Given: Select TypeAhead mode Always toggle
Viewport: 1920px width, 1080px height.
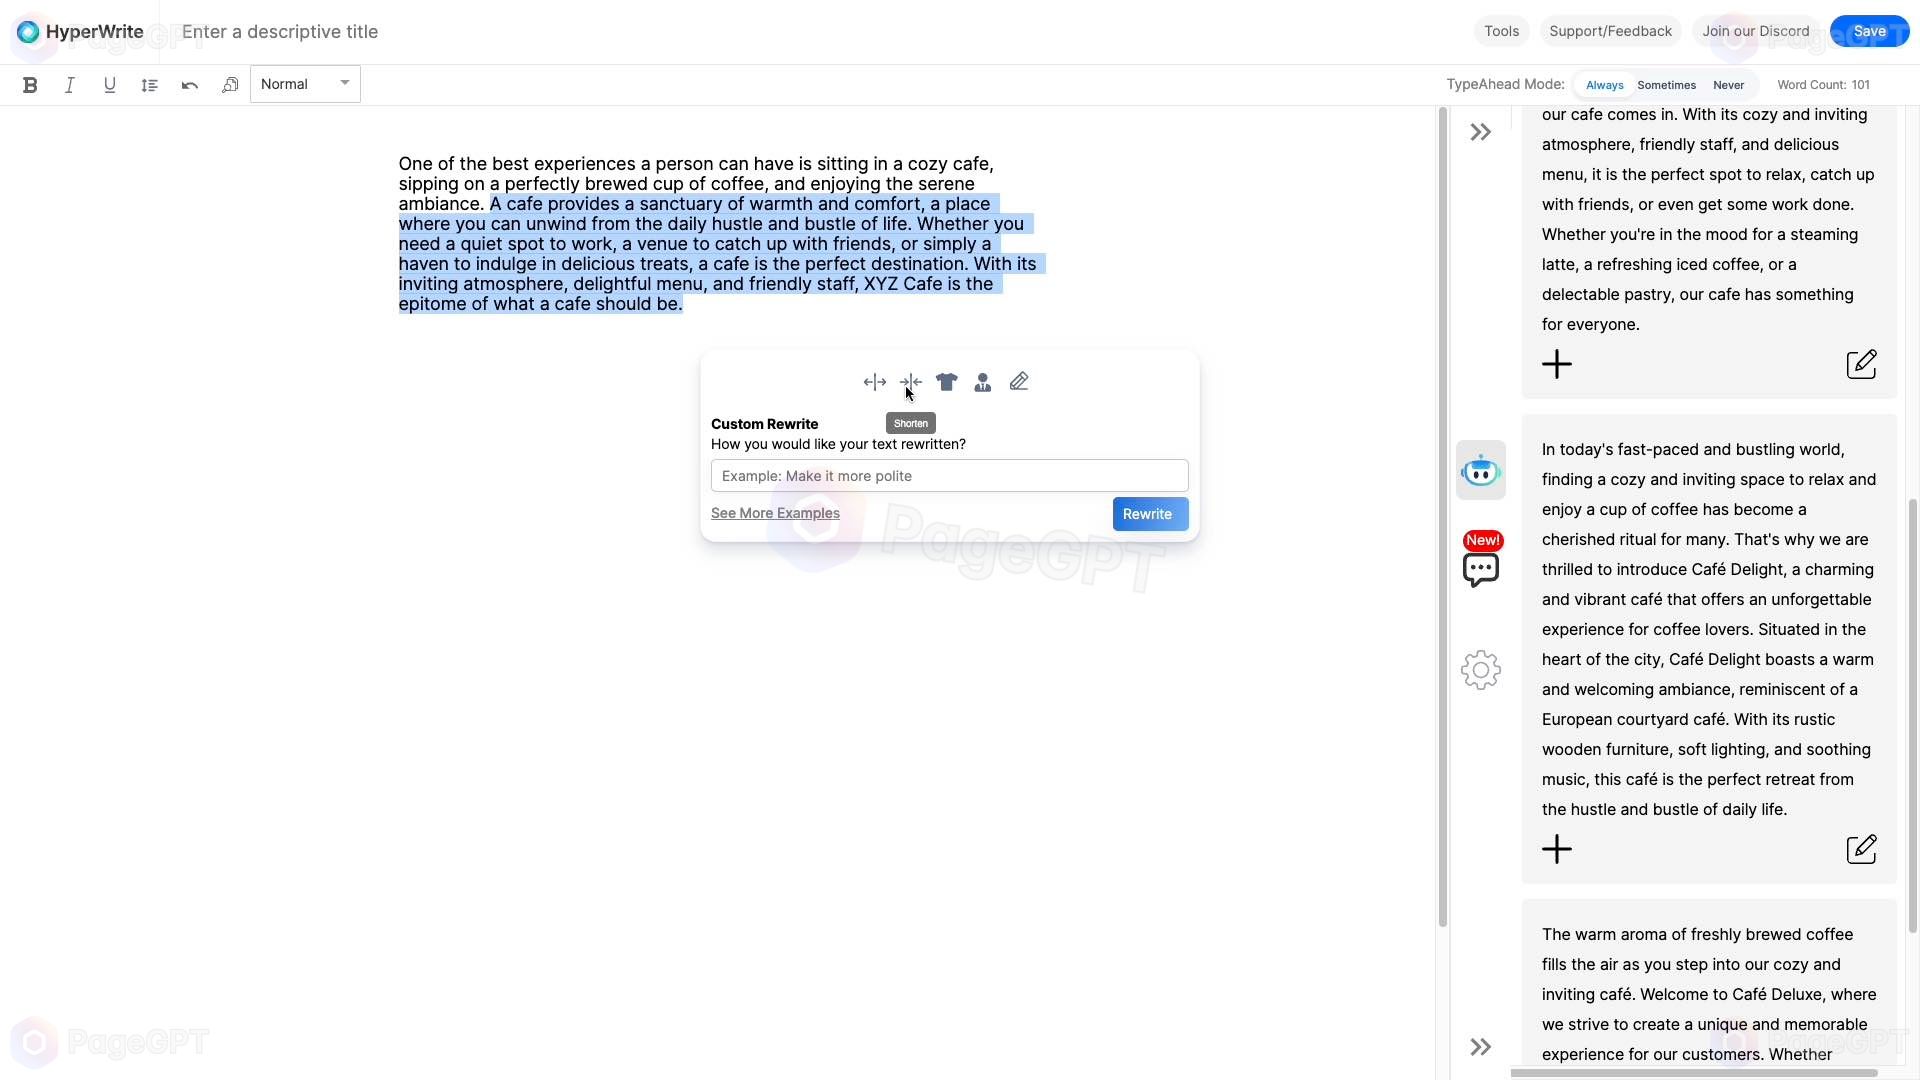Looking at the screenshot, I should pyautogui.click(x=1605, y=84).
